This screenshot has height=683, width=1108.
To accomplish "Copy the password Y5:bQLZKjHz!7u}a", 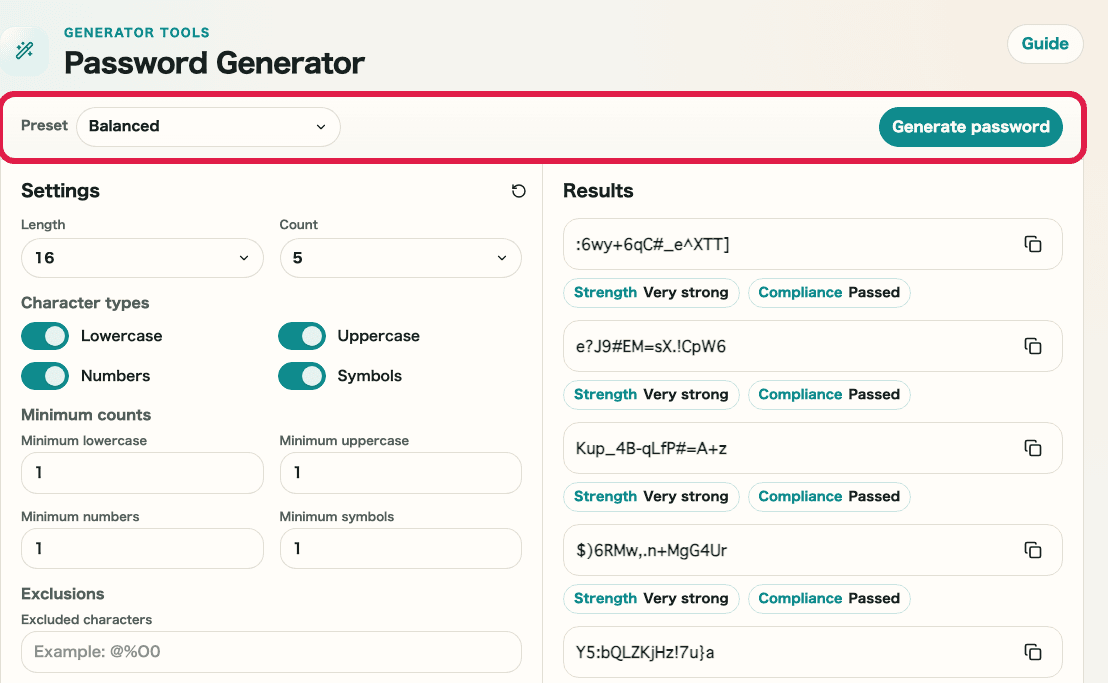I will coord(1033,652).
